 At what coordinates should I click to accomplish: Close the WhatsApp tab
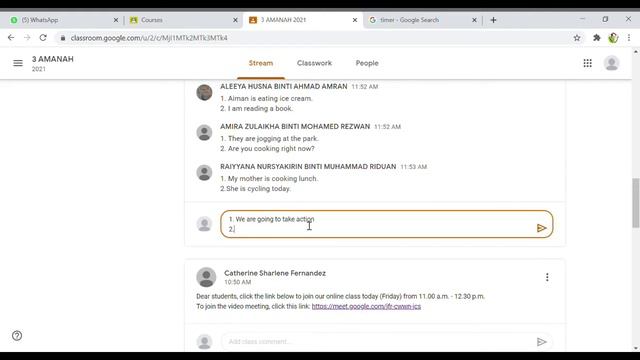point(116,20)
